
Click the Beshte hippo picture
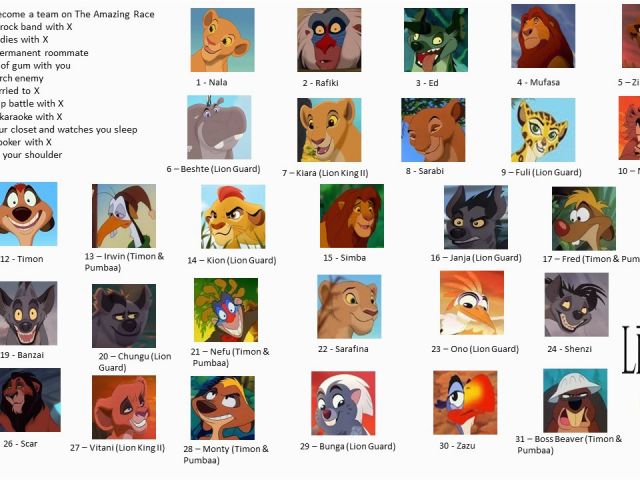[x=219, y=127]
